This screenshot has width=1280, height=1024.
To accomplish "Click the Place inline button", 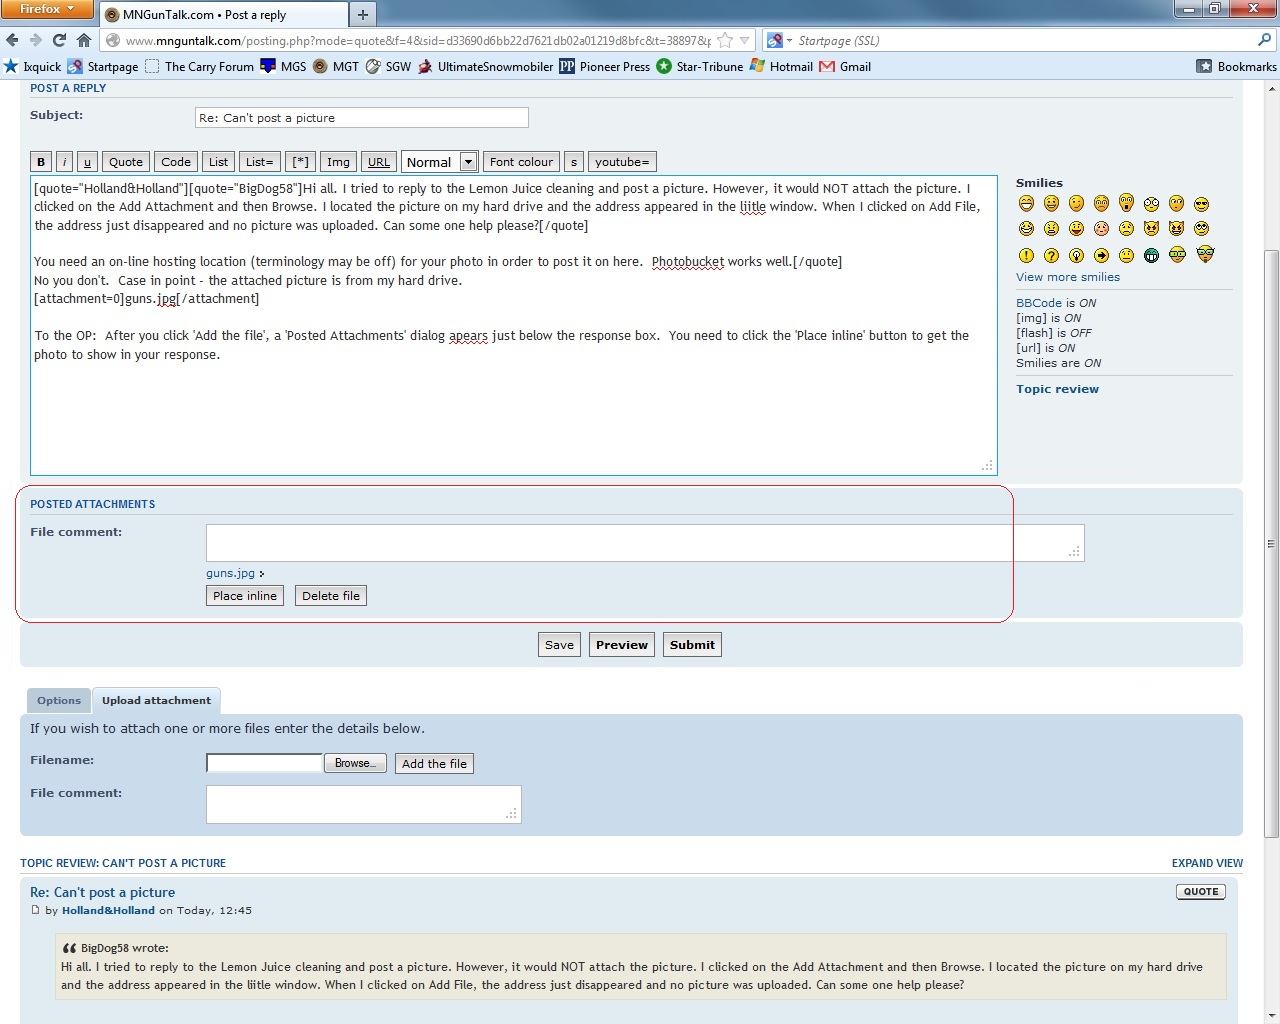I will (245, 596).
